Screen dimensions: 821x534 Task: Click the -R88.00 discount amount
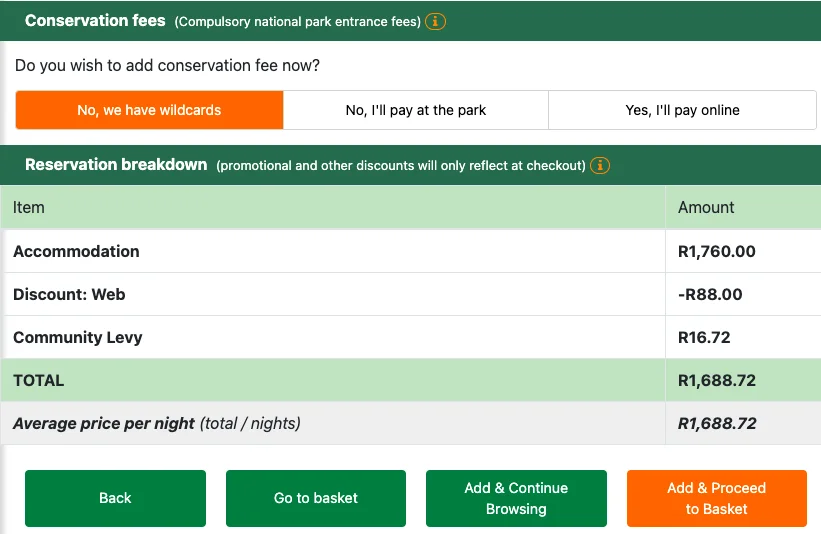(710, 294)
